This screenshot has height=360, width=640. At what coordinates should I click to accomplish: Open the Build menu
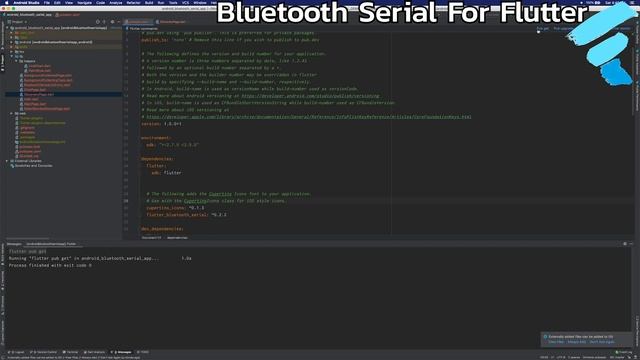point(149,2)
